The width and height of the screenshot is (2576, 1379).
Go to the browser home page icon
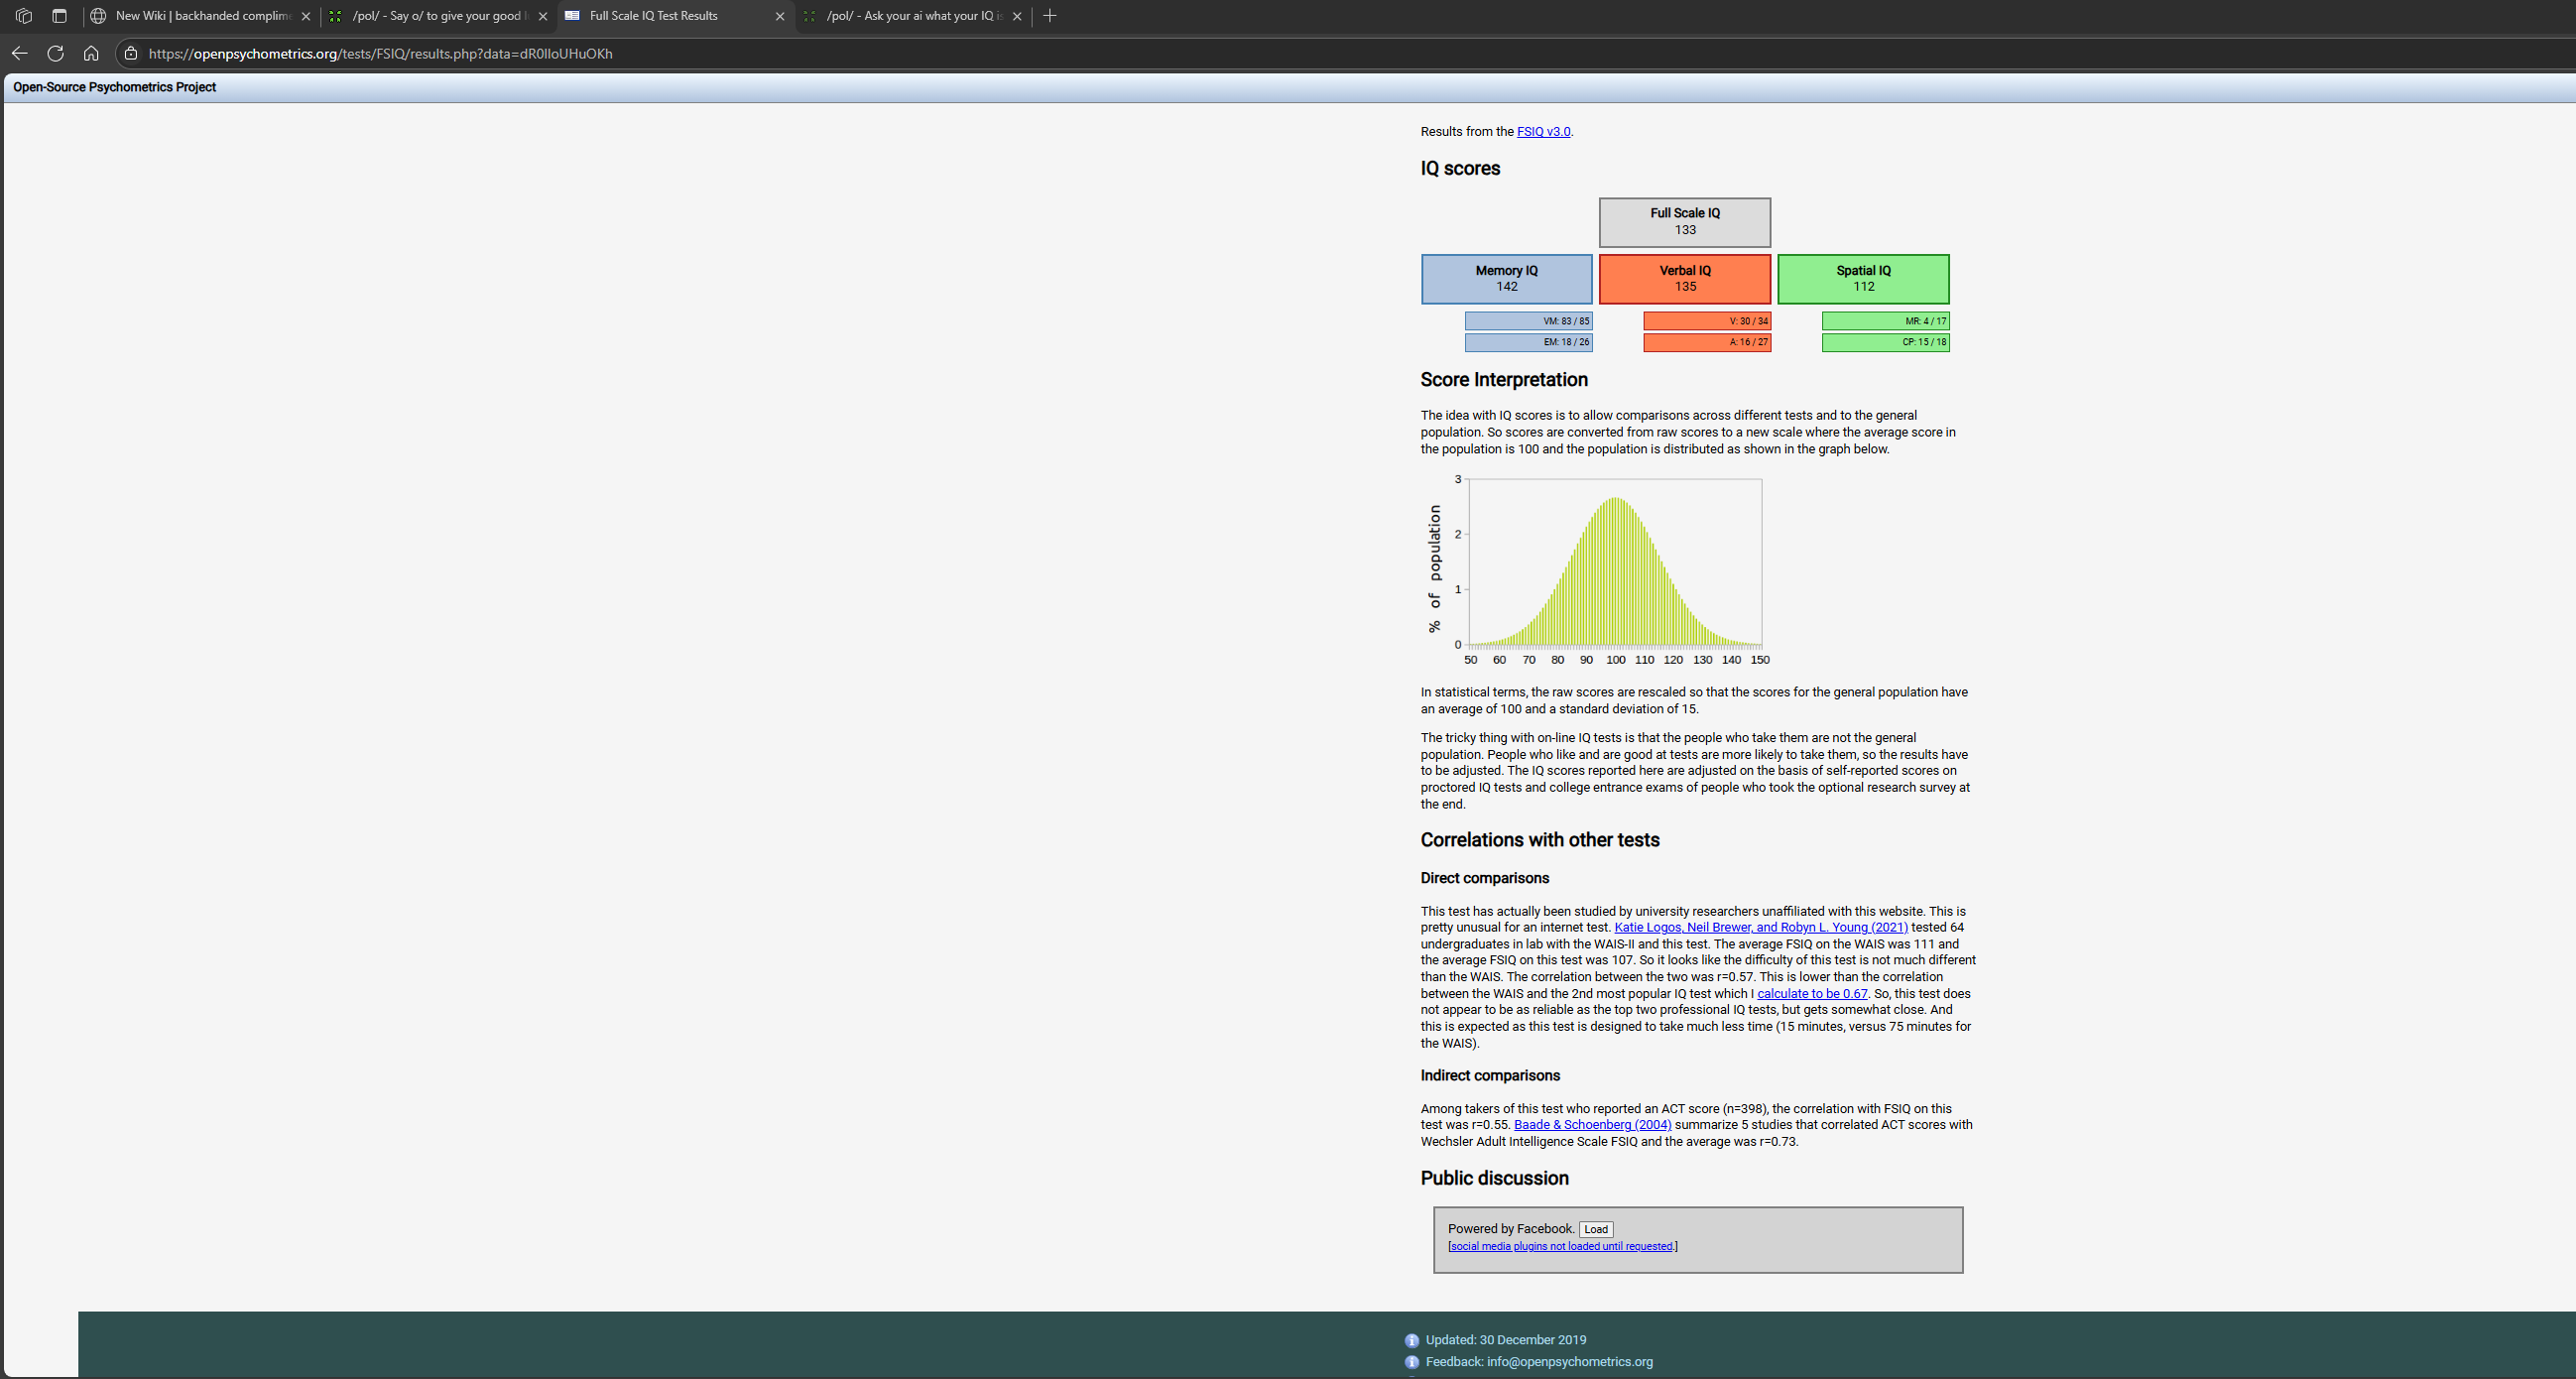[91, 53]
